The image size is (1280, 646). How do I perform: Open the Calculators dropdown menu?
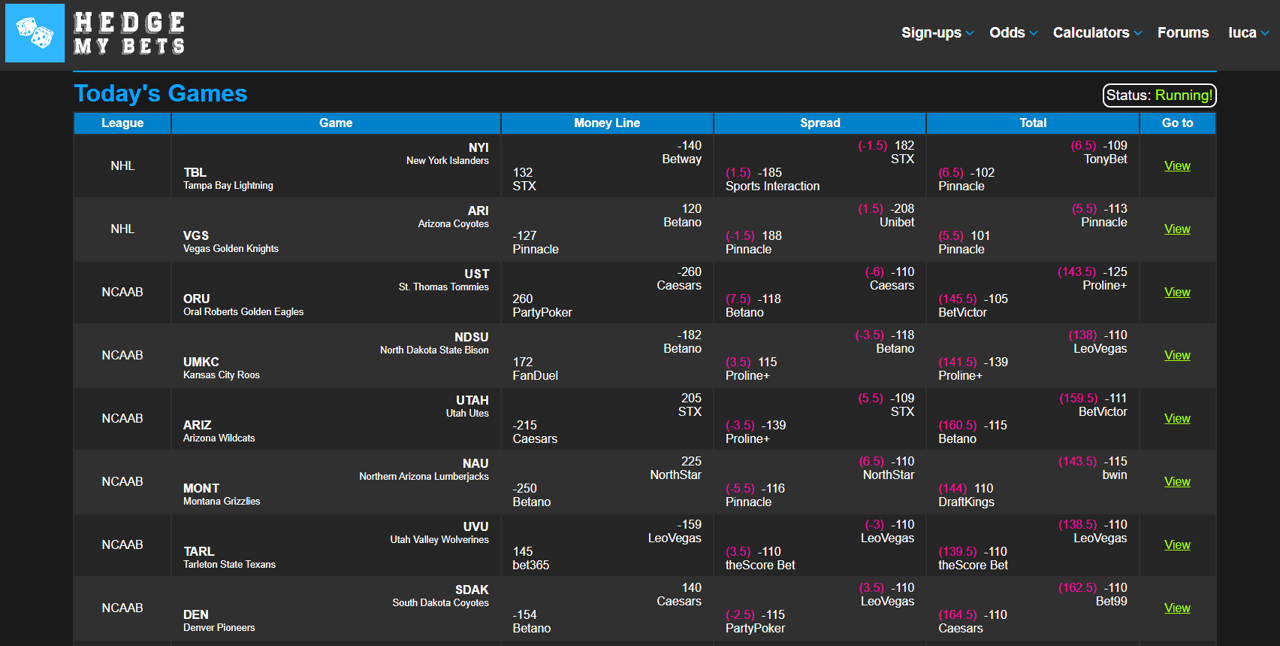1097,33
